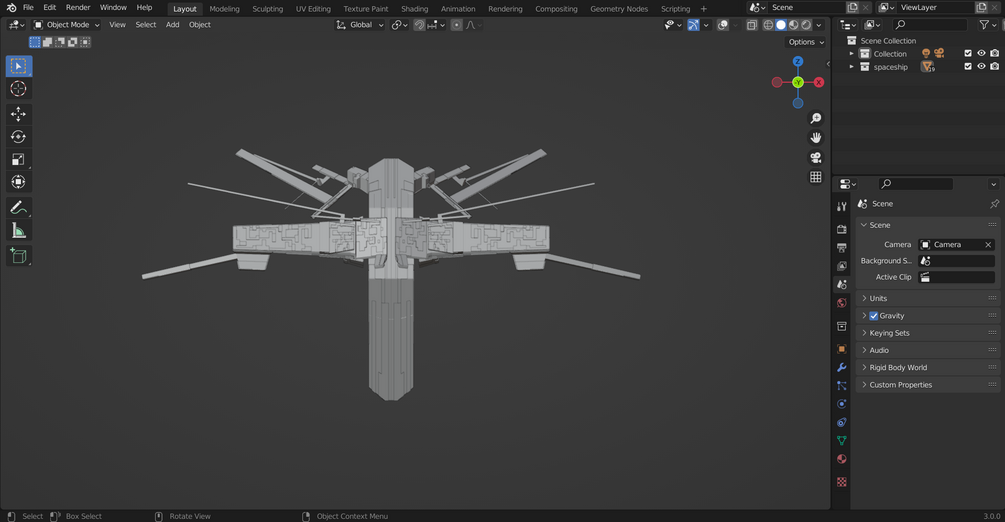Select the Measure tool
The width and height of the screenshot is (1005, 522).
click(19, 230)
